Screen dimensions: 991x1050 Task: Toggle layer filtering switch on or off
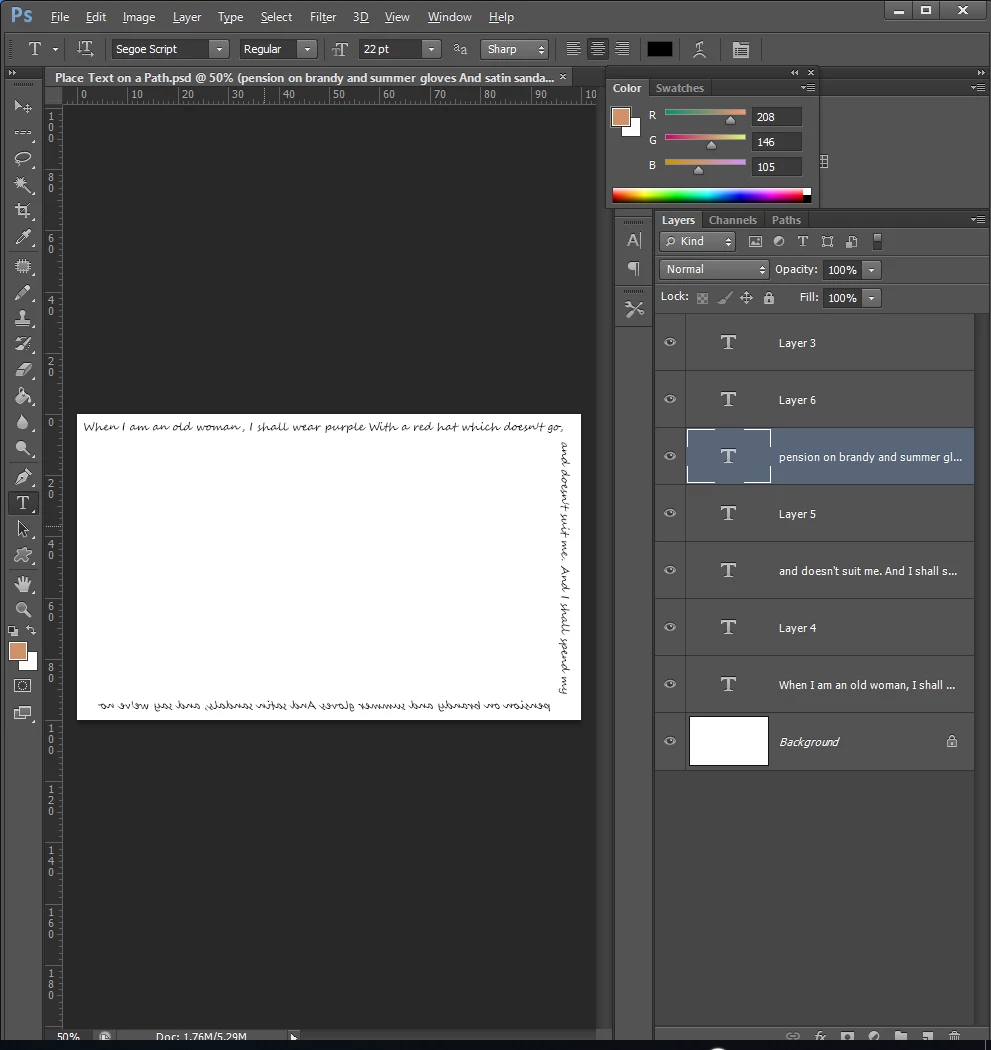point(877,242)
